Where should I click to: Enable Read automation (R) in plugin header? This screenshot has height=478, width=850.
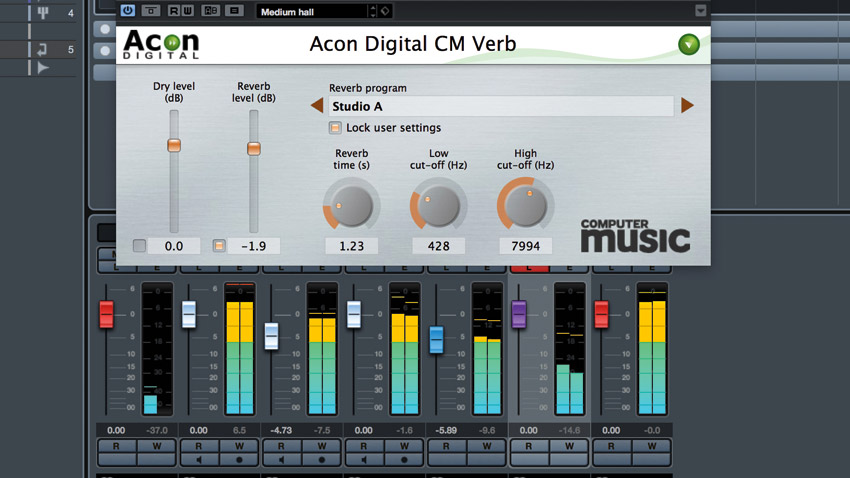173,10
